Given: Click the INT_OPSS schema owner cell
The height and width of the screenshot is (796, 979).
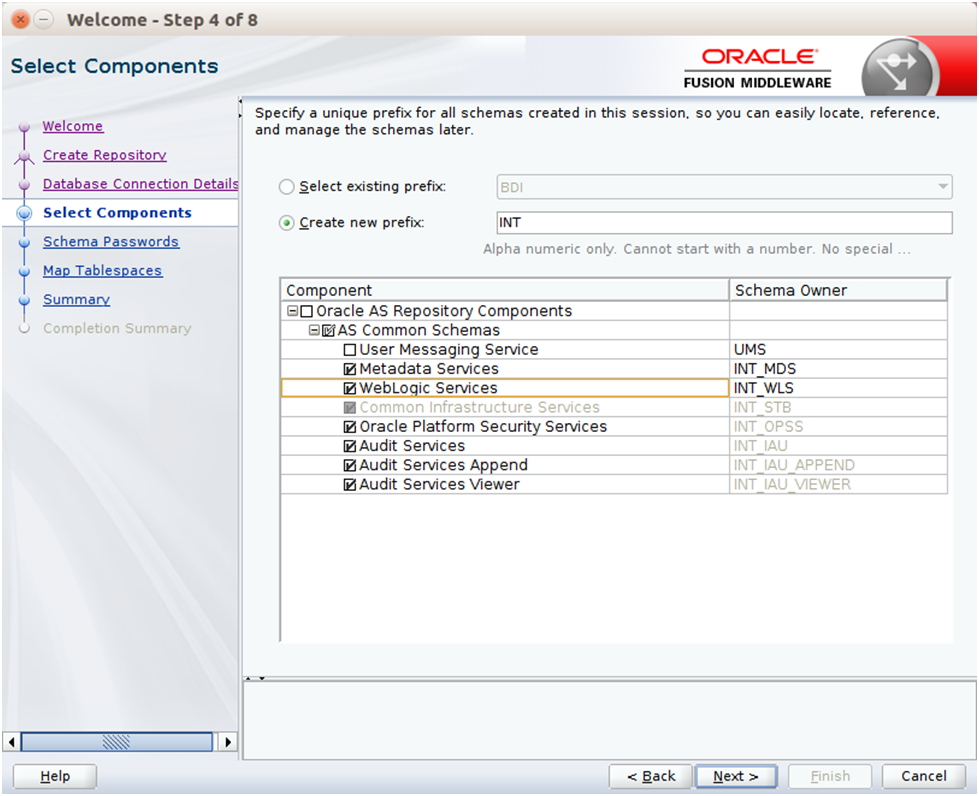Looking at the screenshot, I should (x=839, y=427).
